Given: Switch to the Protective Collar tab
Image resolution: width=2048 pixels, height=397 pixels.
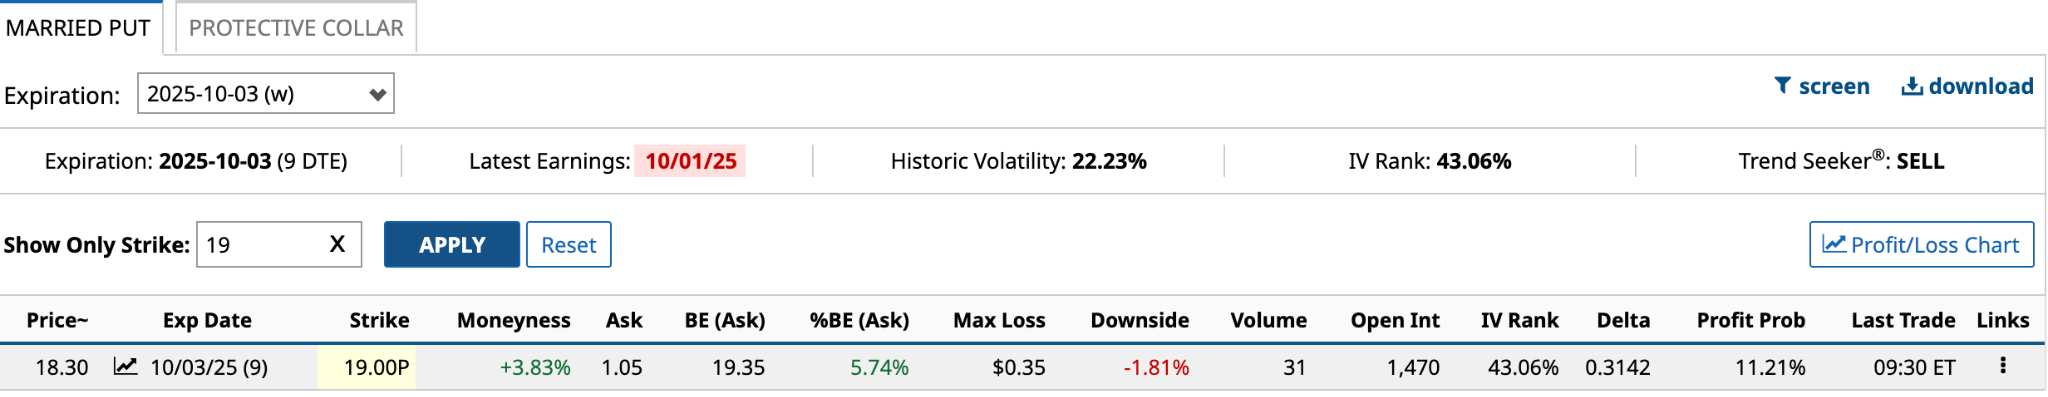Looking at the screenshot, I should (296, 27).
